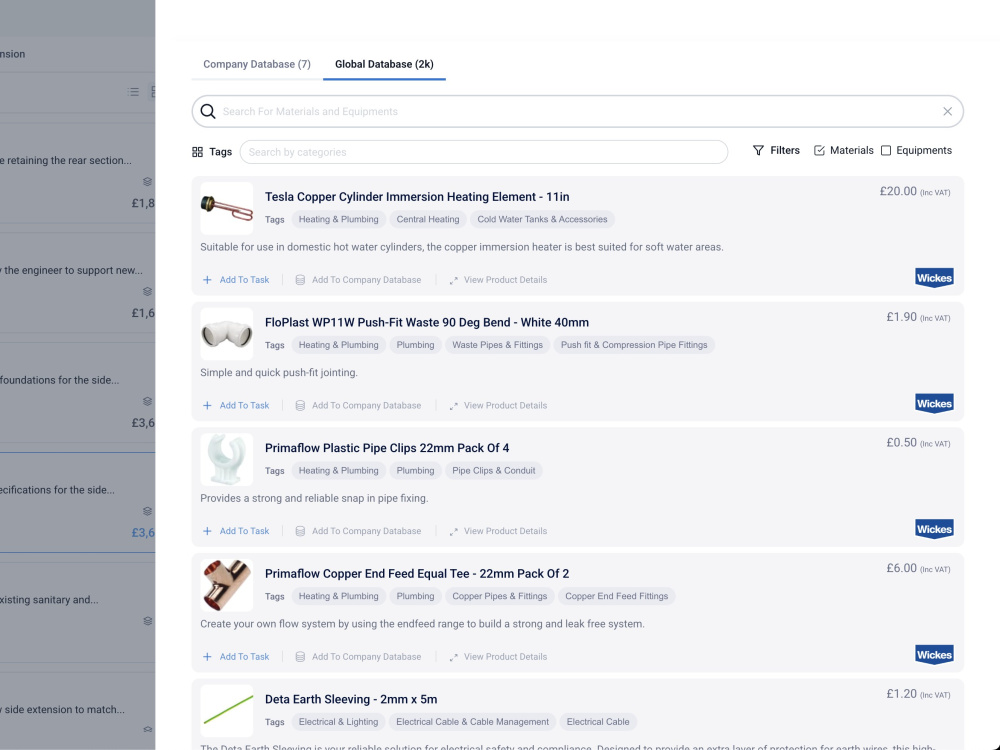Enable the Equipments checkbox

tap(886, 151)
